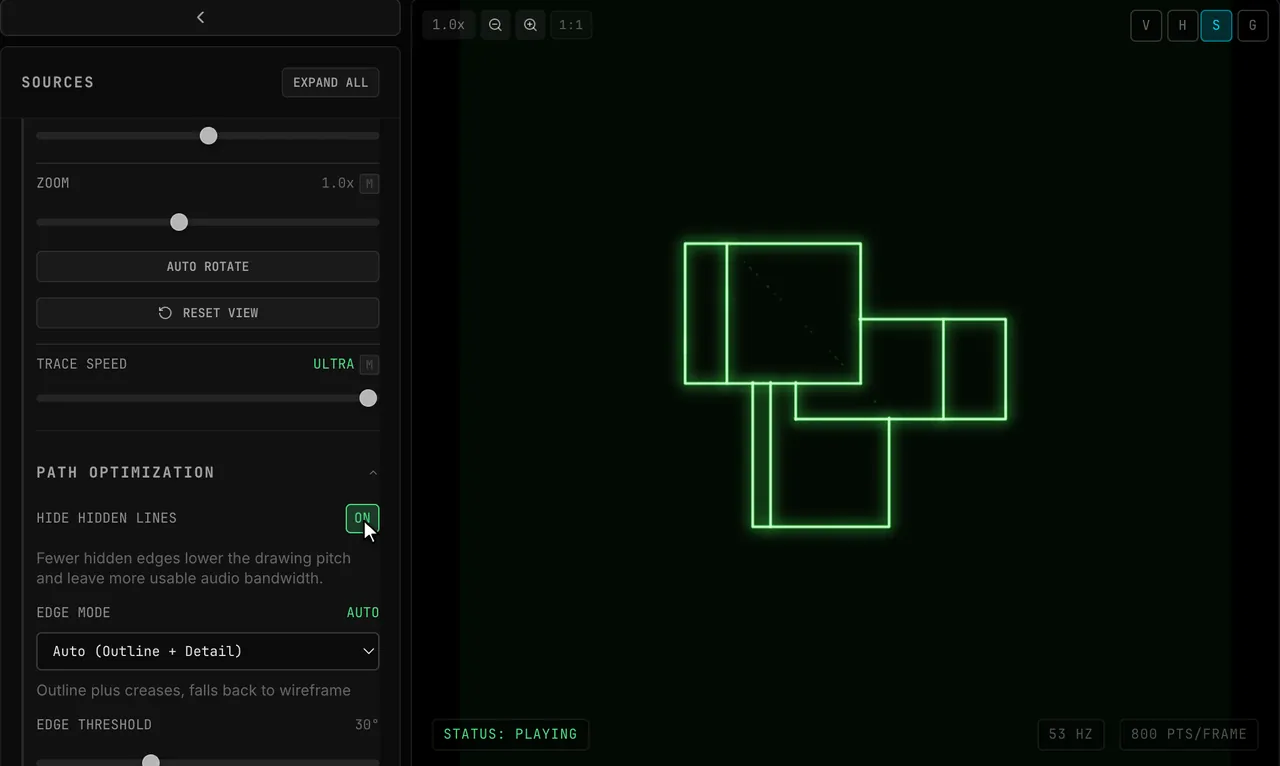Screen dimensions: 1280x766
Task: Select the S view mode
Action: pos(1216,26)
